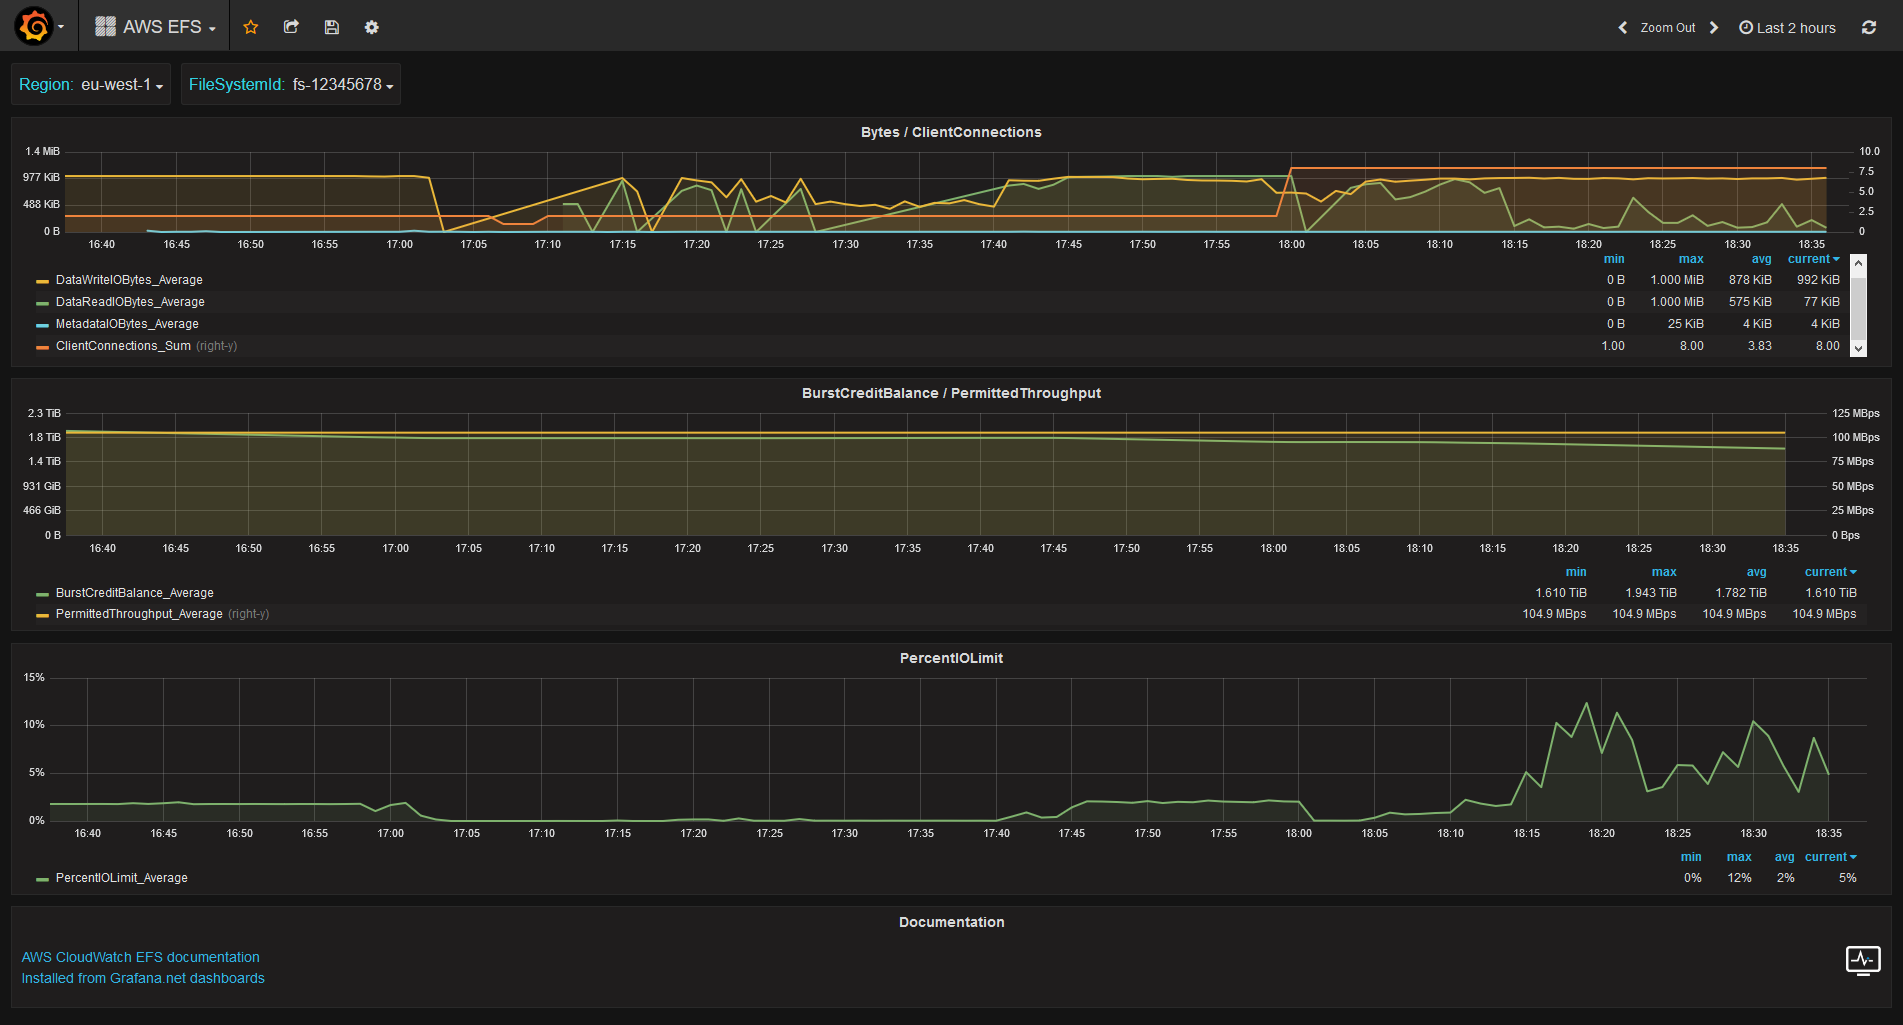Sort BurstCreditBalance legend by avg column
This screenshot has height=1025, width=1903.
(1757, 572)
